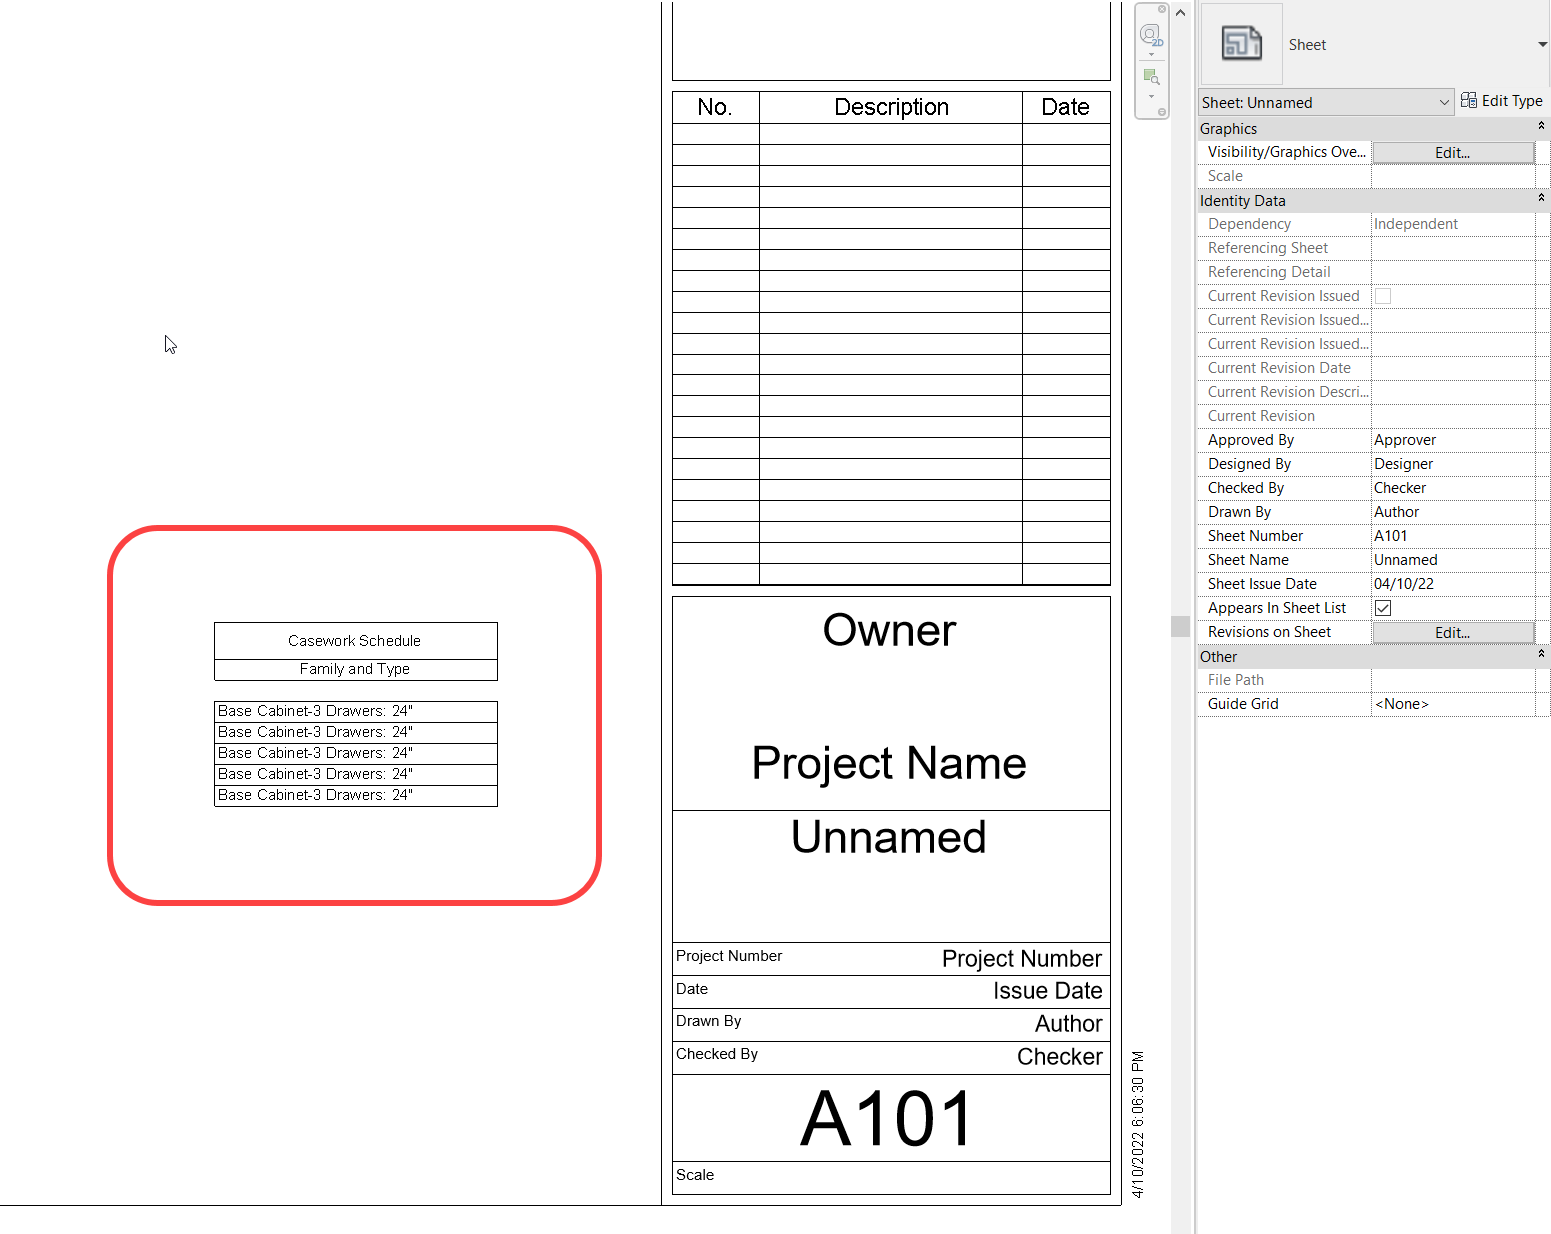Select the 2D SteeringWheel navigation icon
Screen dimensions: 1551x1234
1150,33
